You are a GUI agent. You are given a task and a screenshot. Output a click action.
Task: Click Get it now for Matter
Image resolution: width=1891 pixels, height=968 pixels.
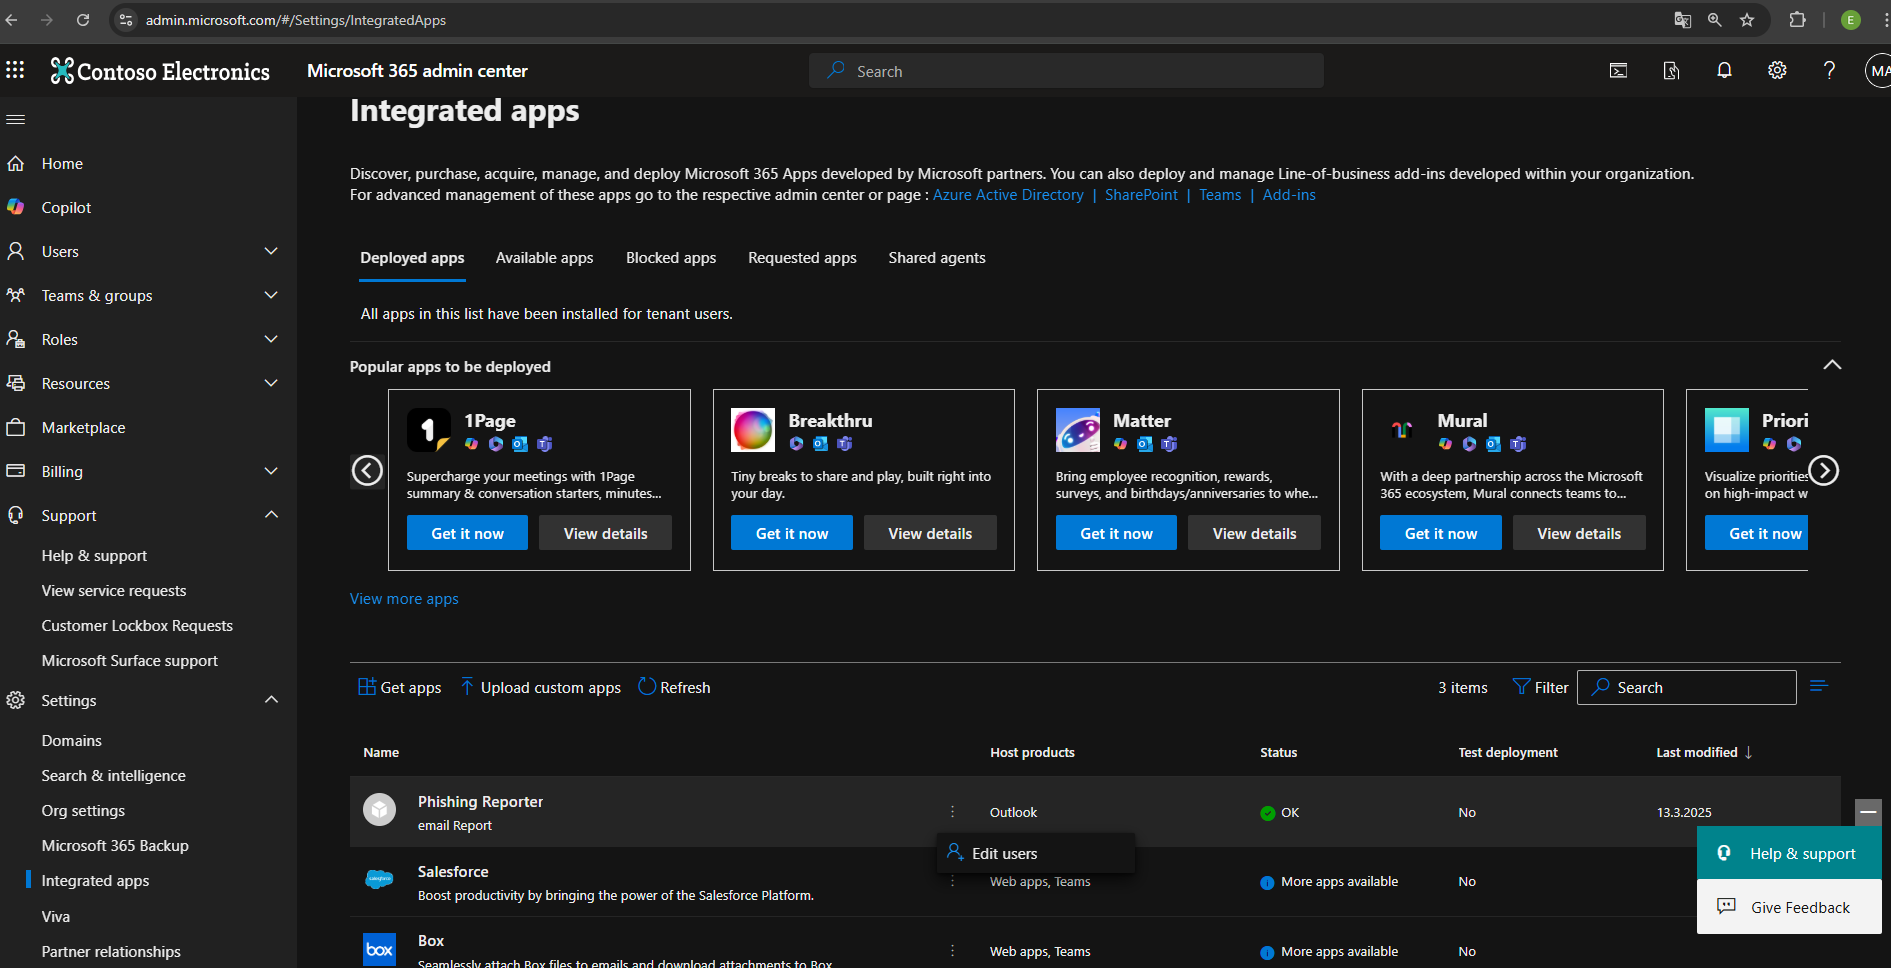coord(1116,533)
